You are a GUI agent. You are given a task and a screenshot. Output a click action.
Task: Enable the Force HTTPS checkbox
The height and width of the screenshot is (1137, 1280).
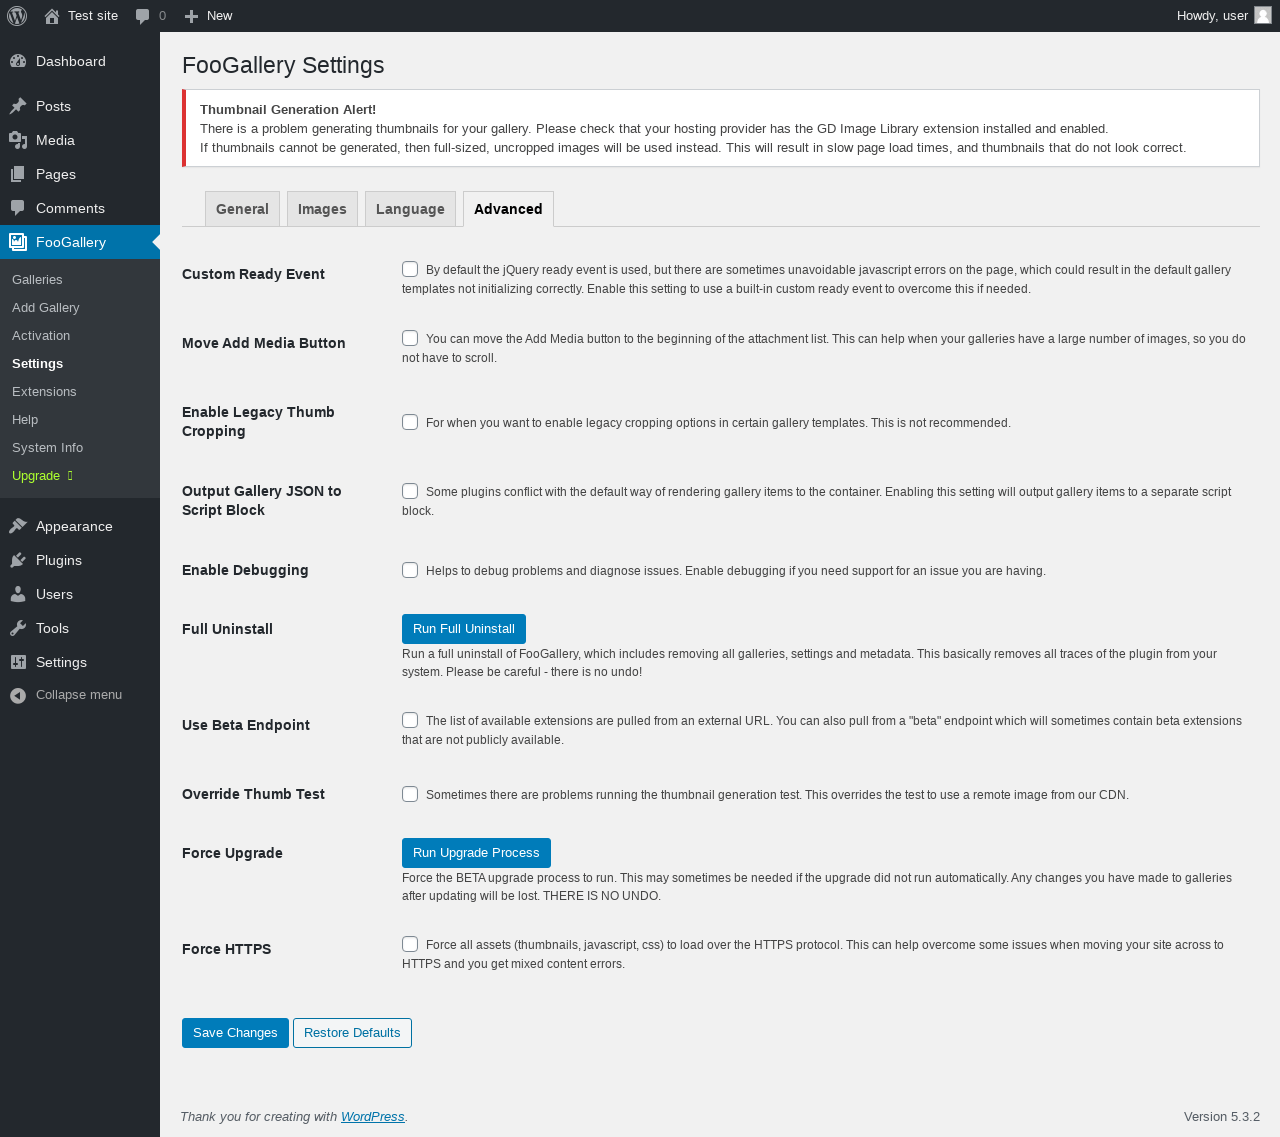(x=410, y=944)
